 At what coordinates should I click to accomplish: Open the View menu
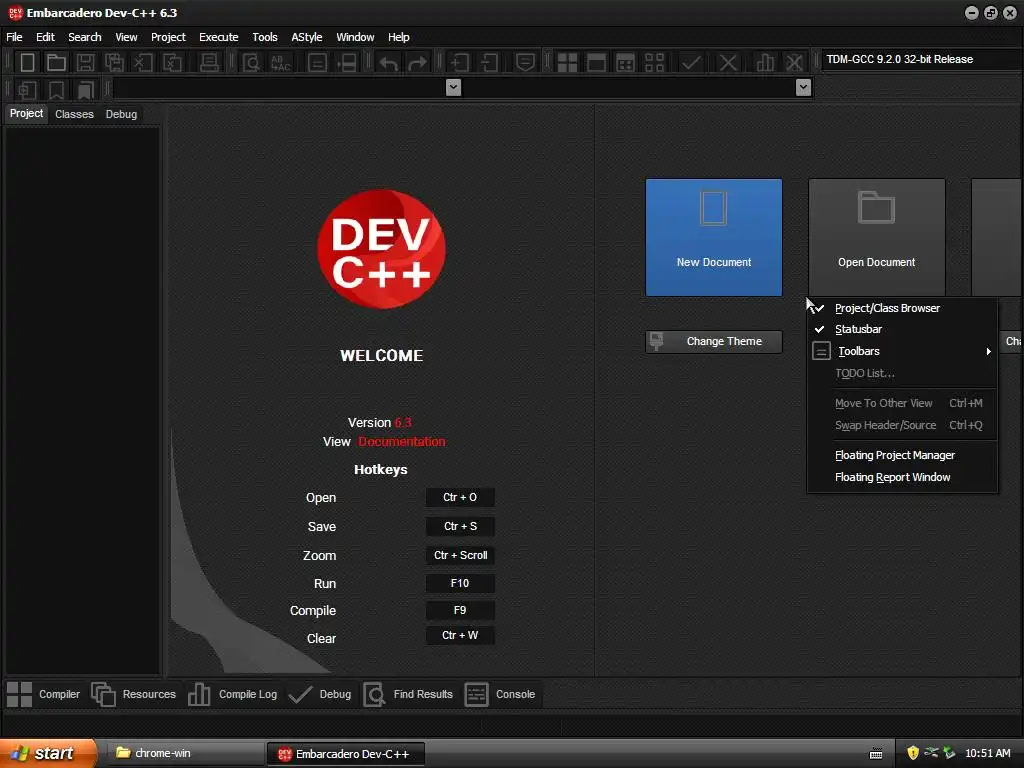coord(126,37)
